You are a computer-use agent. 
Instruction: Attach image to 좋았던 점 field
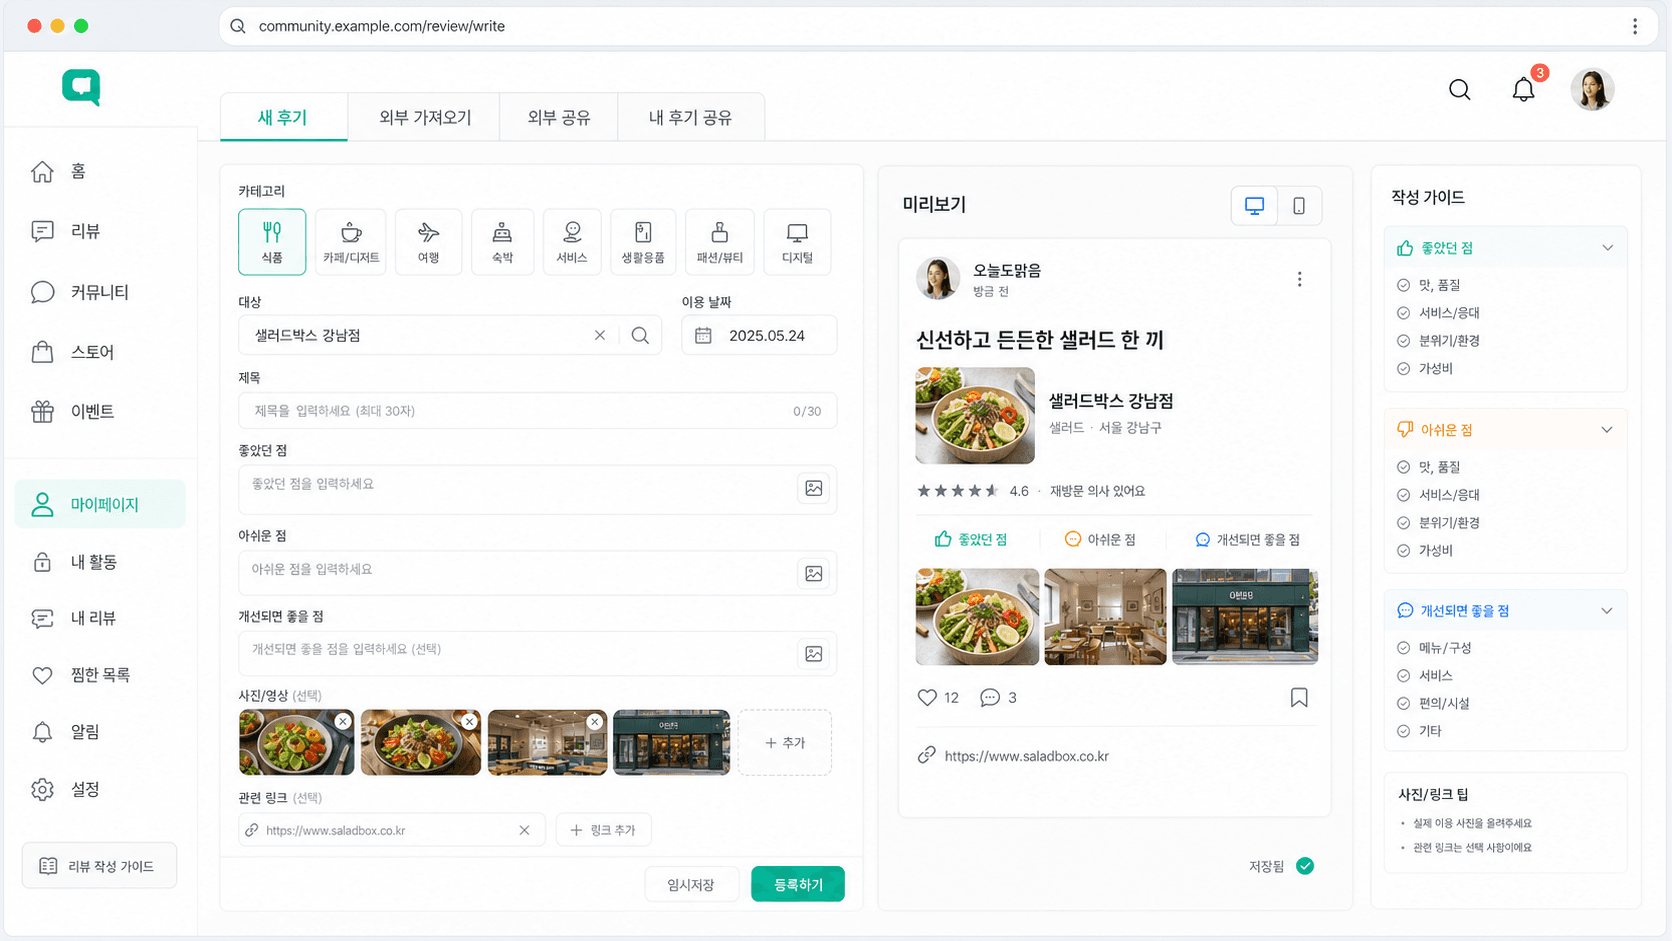coord(814,488)
